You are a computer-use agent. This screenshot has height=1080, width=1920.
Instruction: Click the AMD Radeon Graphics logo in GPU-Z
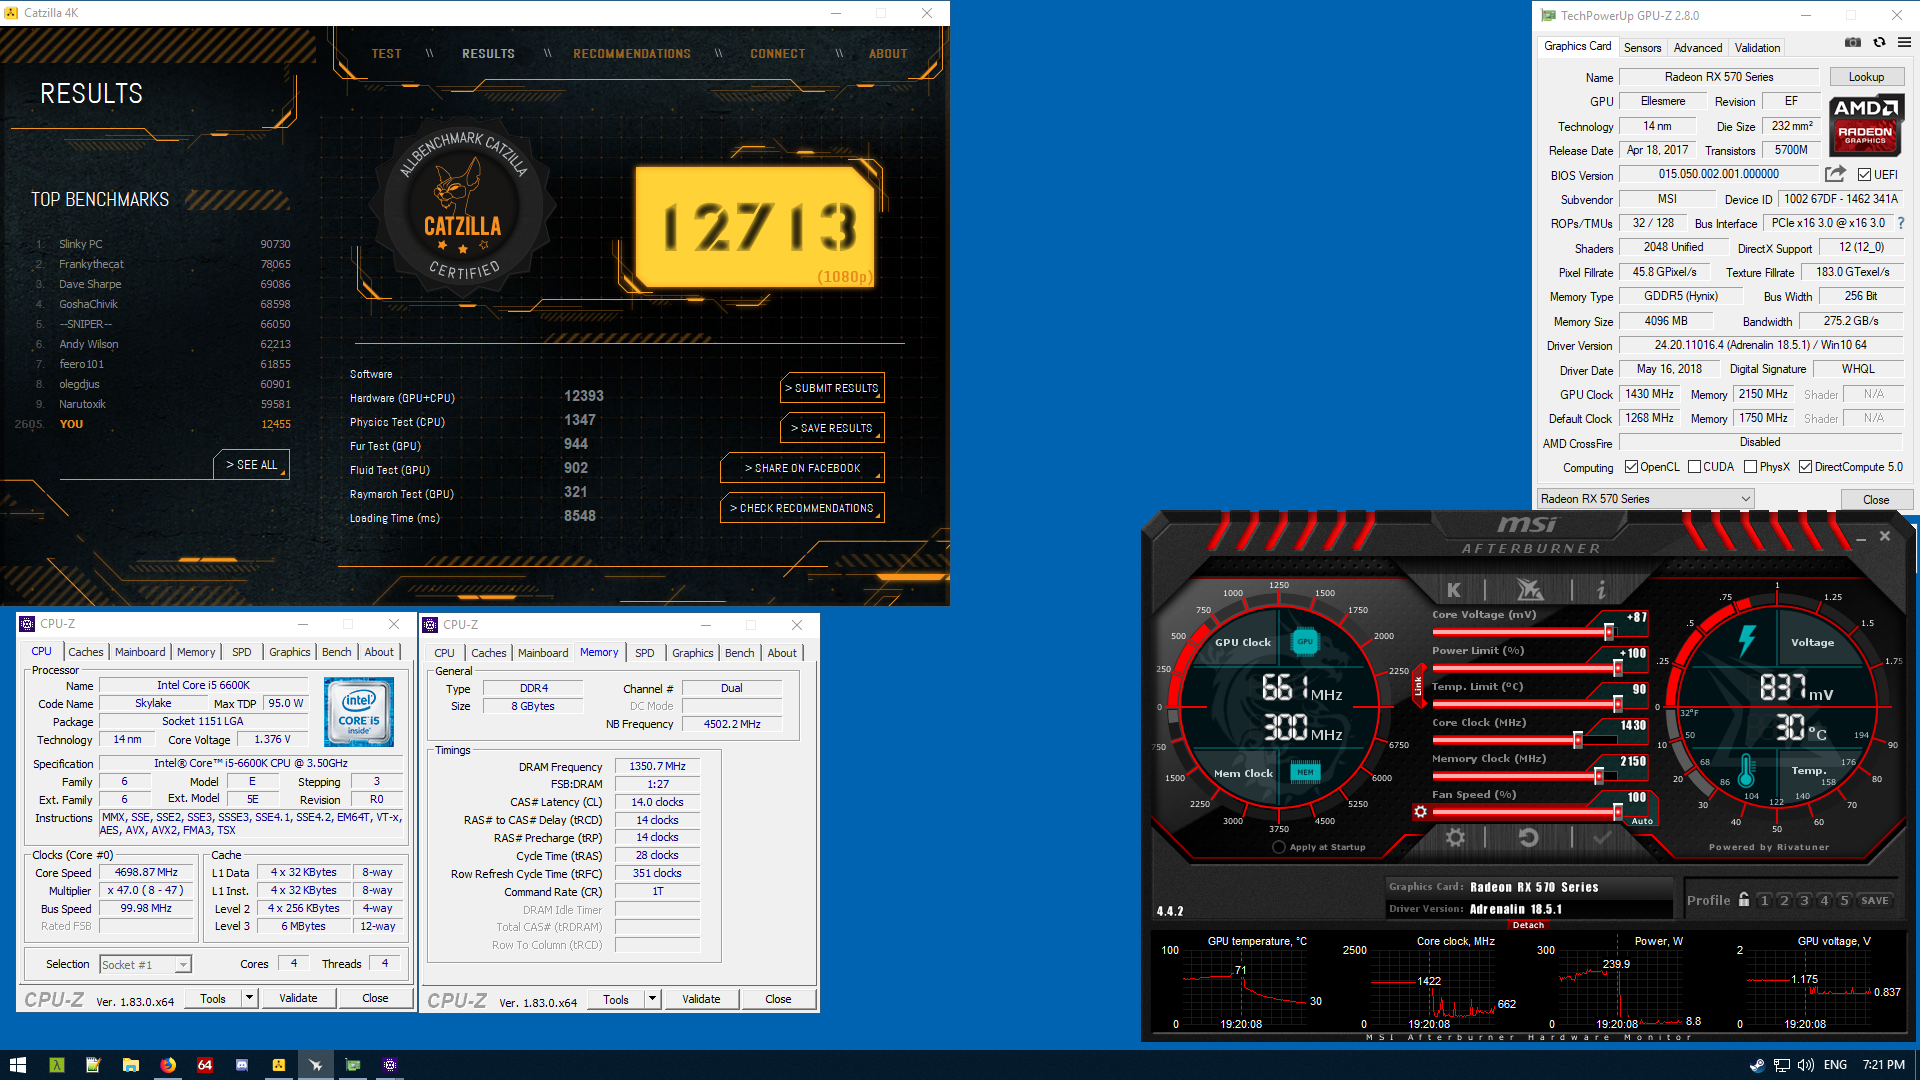pyautogui.click(x=1866, y=125)
